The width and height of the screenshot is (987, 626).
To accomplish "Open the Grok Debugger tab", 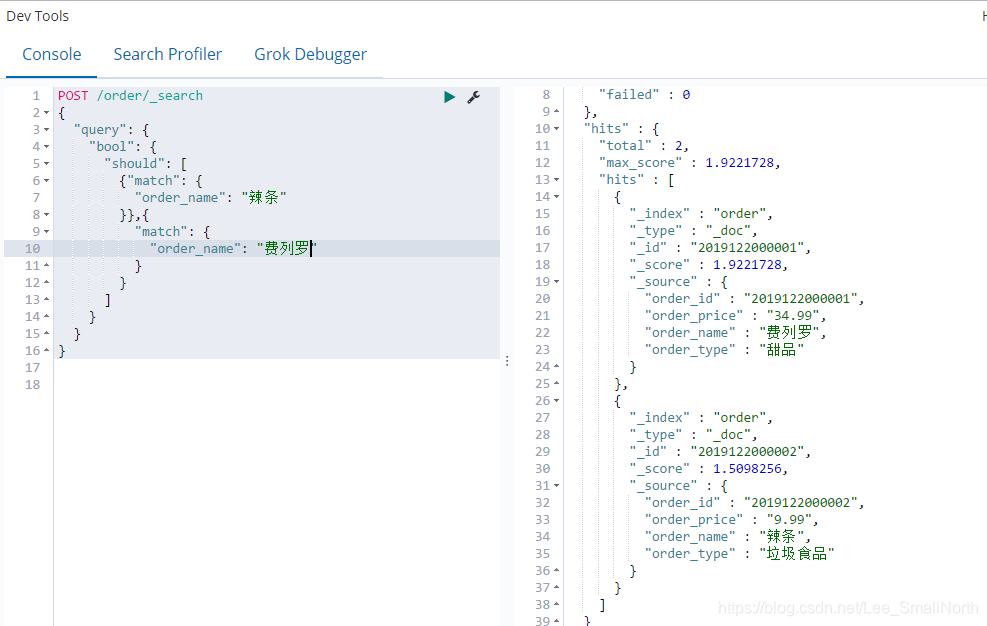I will coord(310,54).
